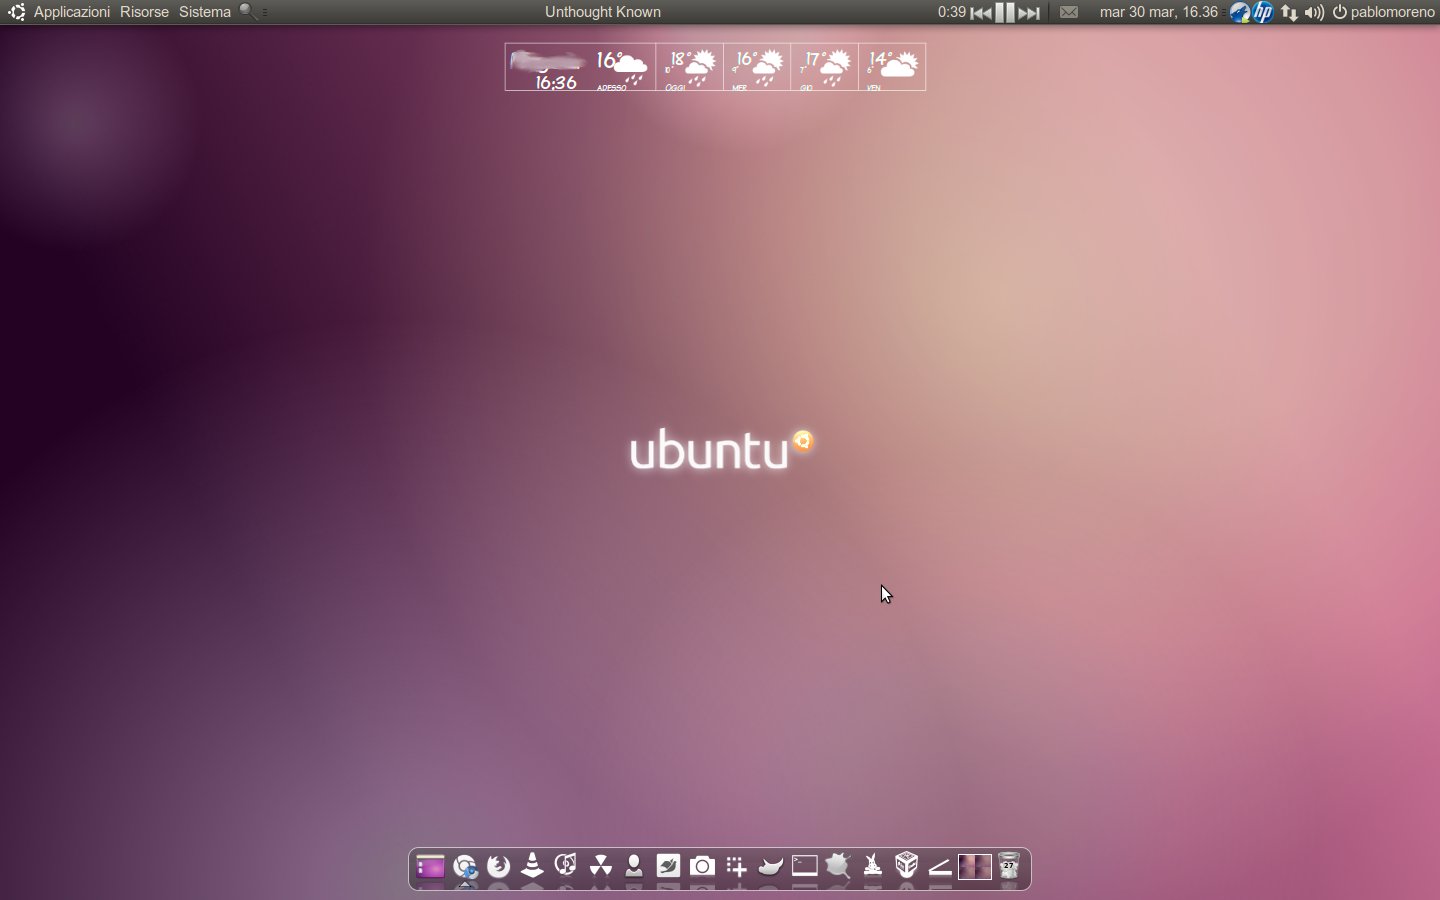The image size is (1440, 900).
Task: Click the Unthought Known song title
Action: (x=603, y=12)
